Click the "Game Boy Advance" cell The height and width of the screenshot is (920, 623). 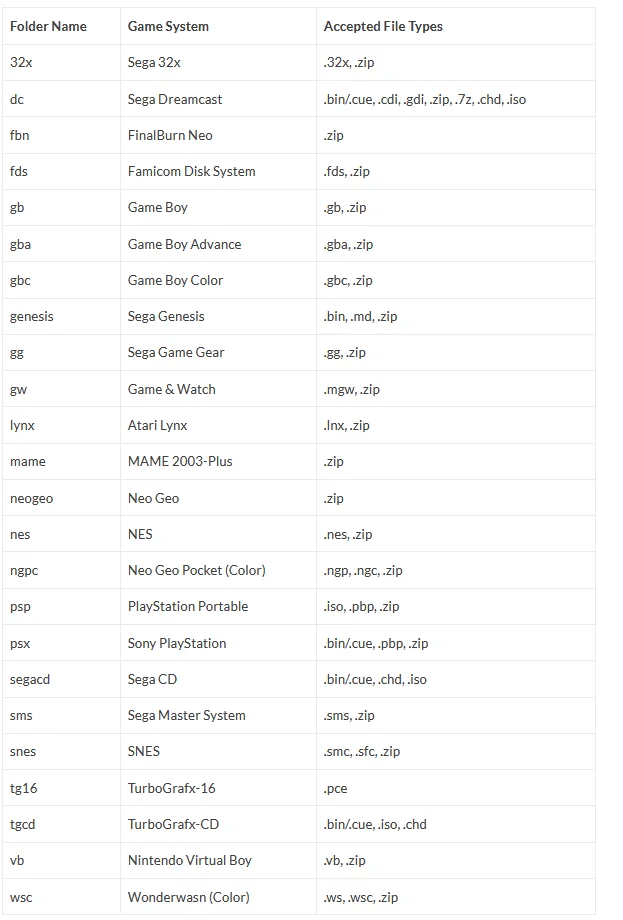[184, 244]
